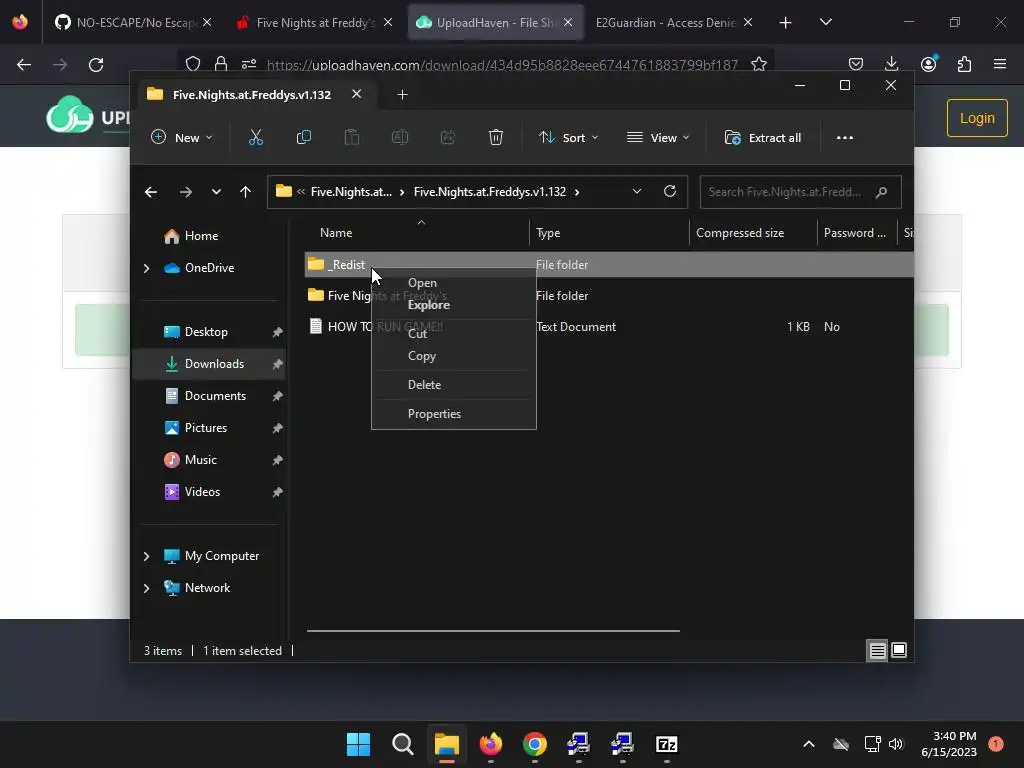The width and height of the screenshot is (1024, 768).
Task: Click the horizontal scrollbar in file list
Action: pos(493,631)
